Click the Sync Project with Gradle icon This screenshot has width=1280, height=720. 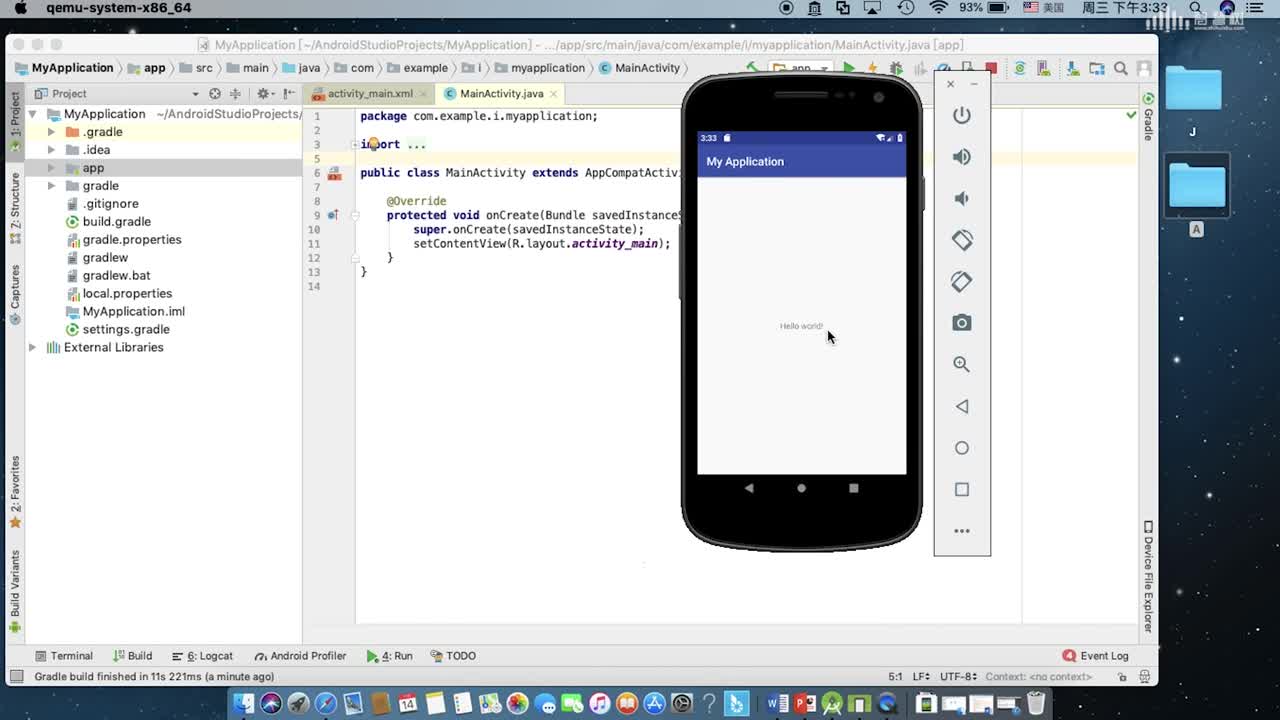click(1019, 68)
